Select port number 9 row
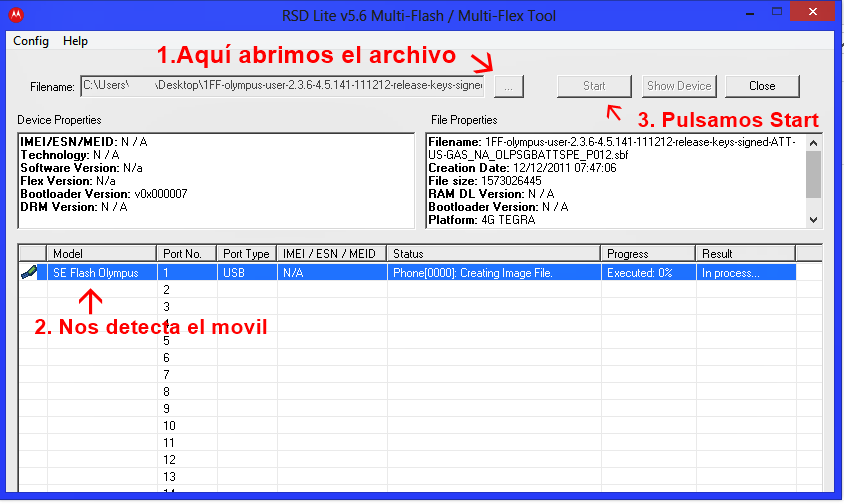 [x=420, y=409]
